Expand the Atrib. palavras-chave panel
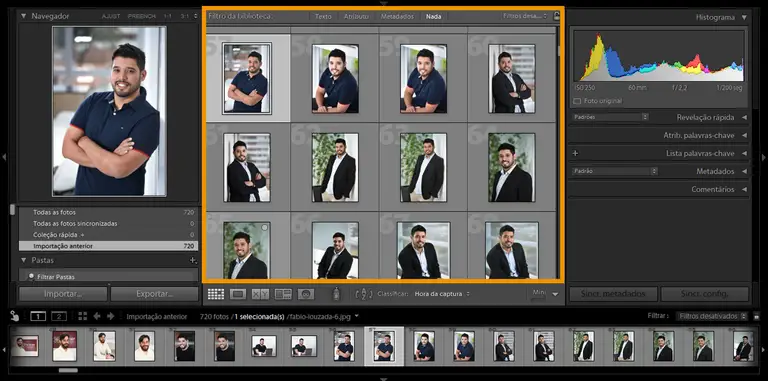768x381 pixels. 744,135
